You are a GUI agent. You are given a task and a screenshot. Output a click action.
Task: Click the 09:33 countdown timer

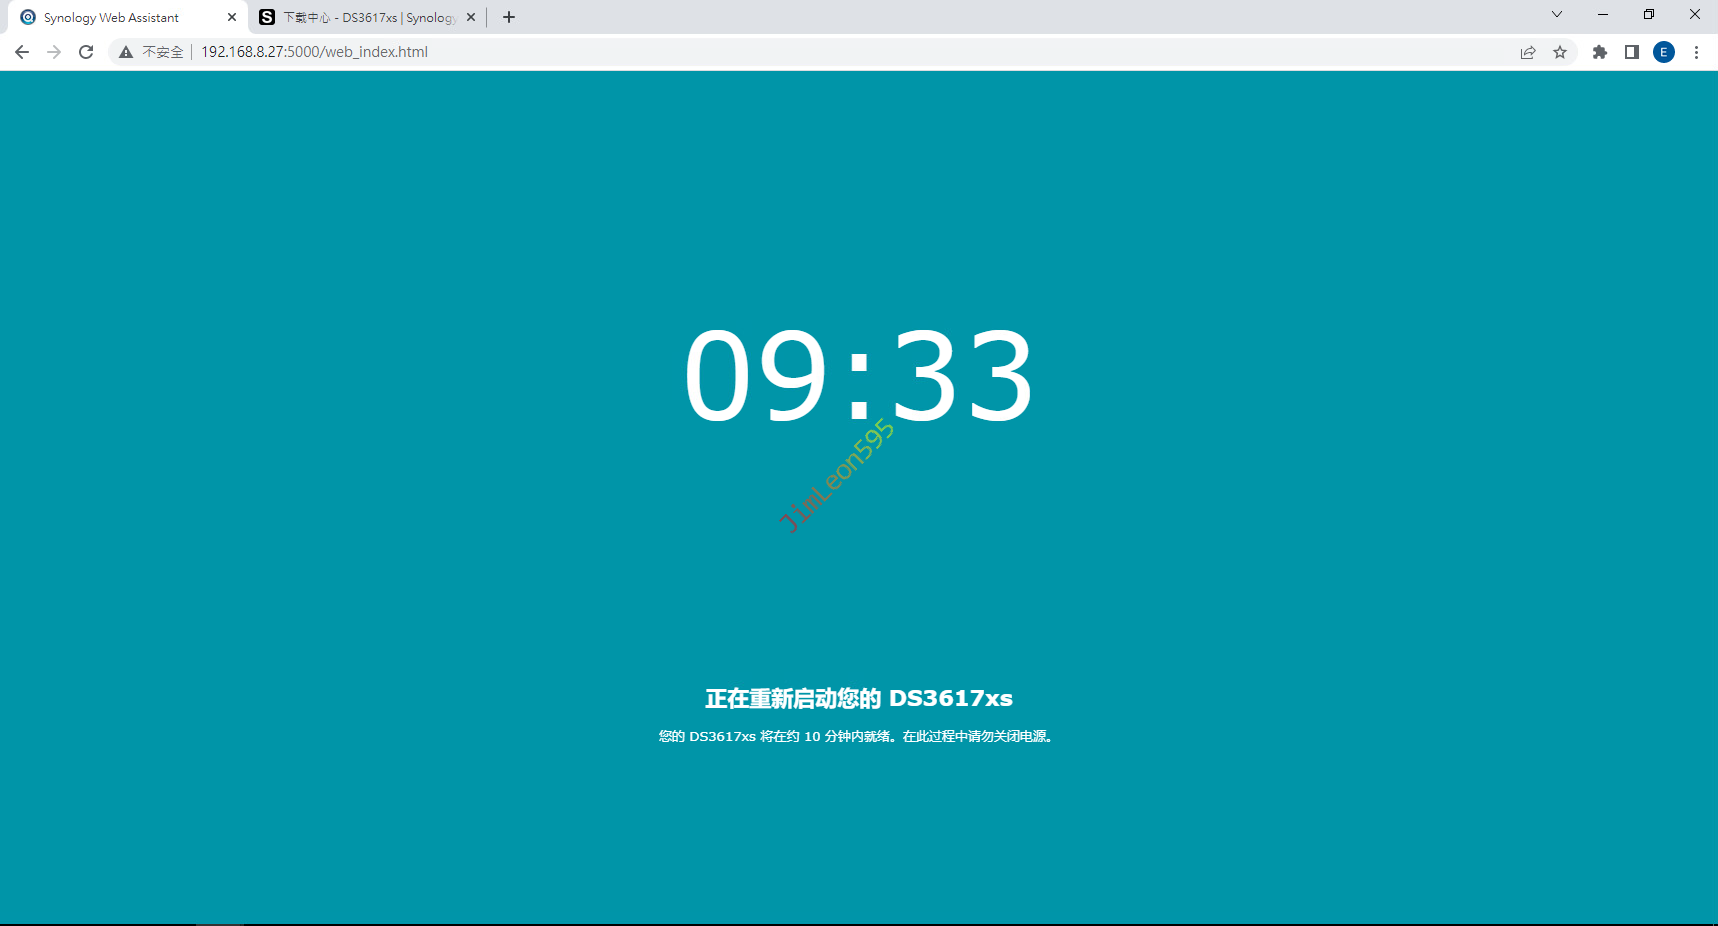[x=858, y=377]
